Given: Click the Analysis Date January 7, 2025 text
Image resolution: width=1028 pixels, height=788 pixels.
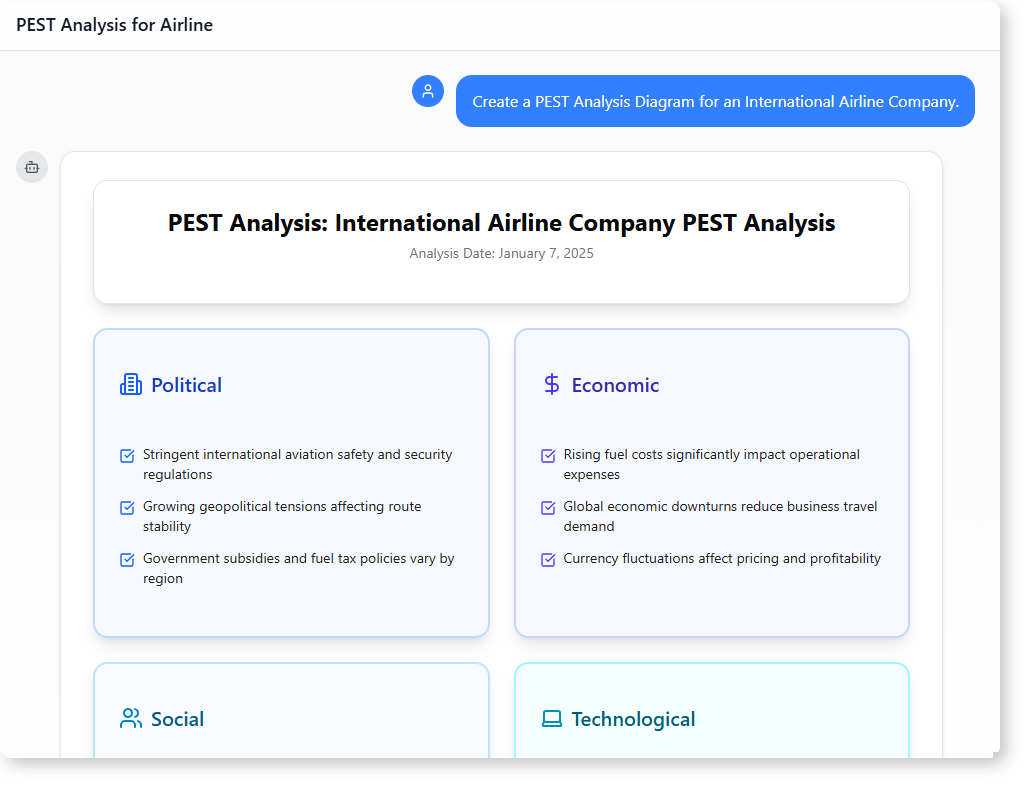Looking at the screenshot, I should (501, 253).
